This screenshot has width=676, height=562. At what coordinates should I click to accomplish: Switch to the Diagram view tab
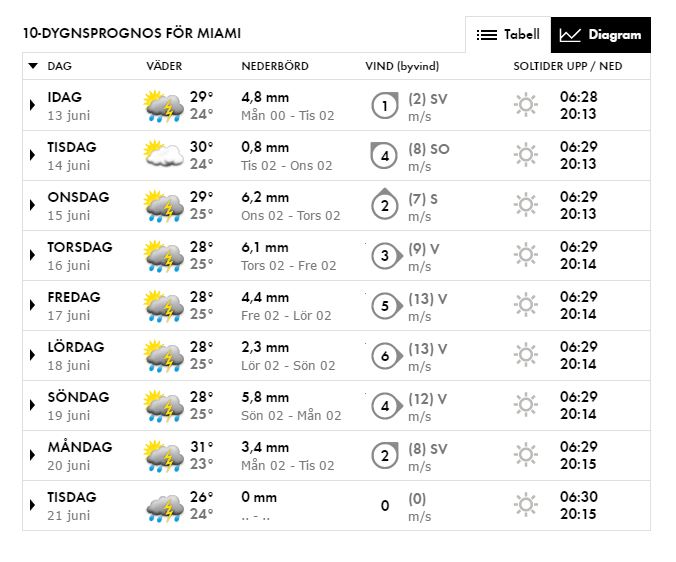(600, 35)
